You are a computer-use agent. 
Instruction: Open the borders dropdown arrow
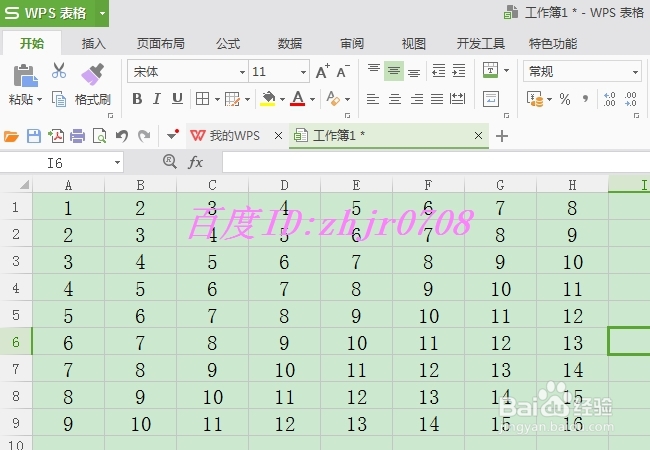pos(217,99)
